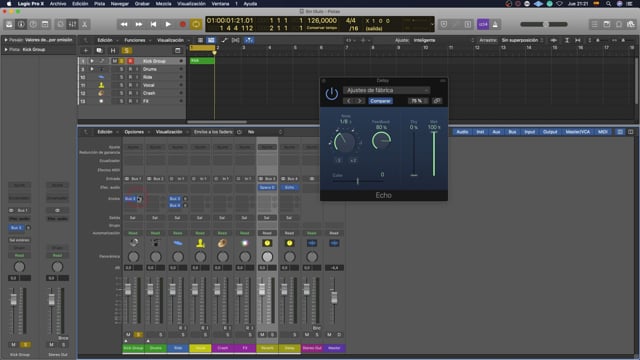Open Smart Controls button

[60, 24]
